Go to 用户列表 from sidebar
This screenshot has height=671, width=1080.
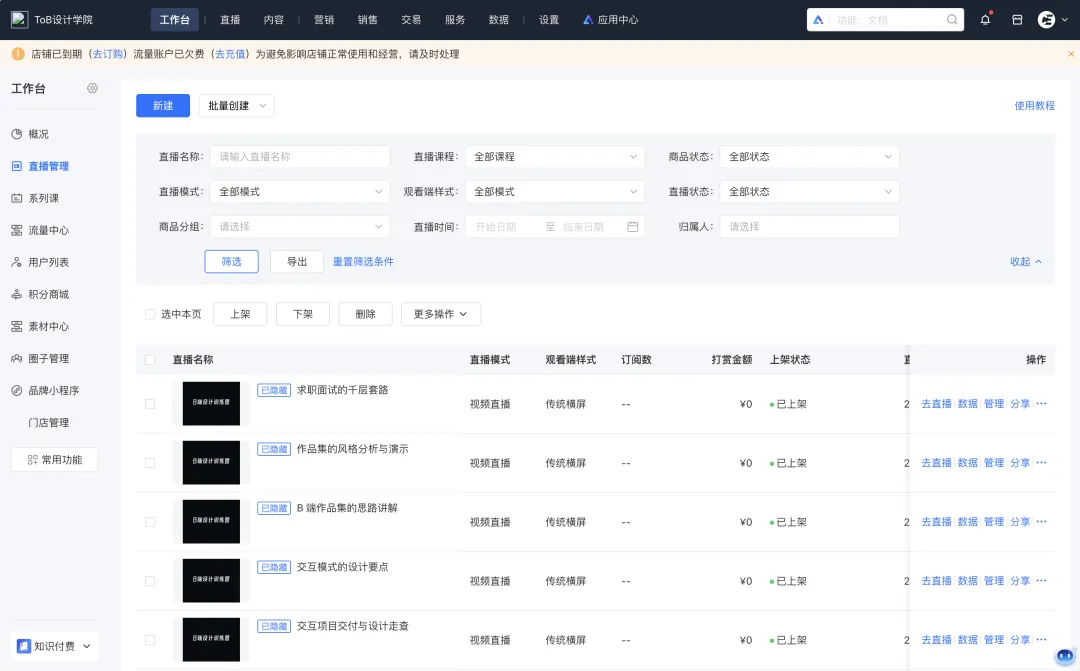[x=48, y=263]
